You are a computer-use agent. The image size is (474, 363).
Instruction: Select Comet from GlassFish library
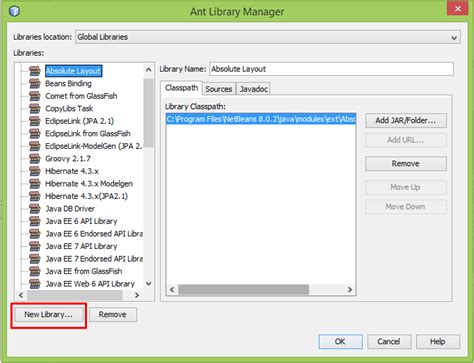pos(81,96)
